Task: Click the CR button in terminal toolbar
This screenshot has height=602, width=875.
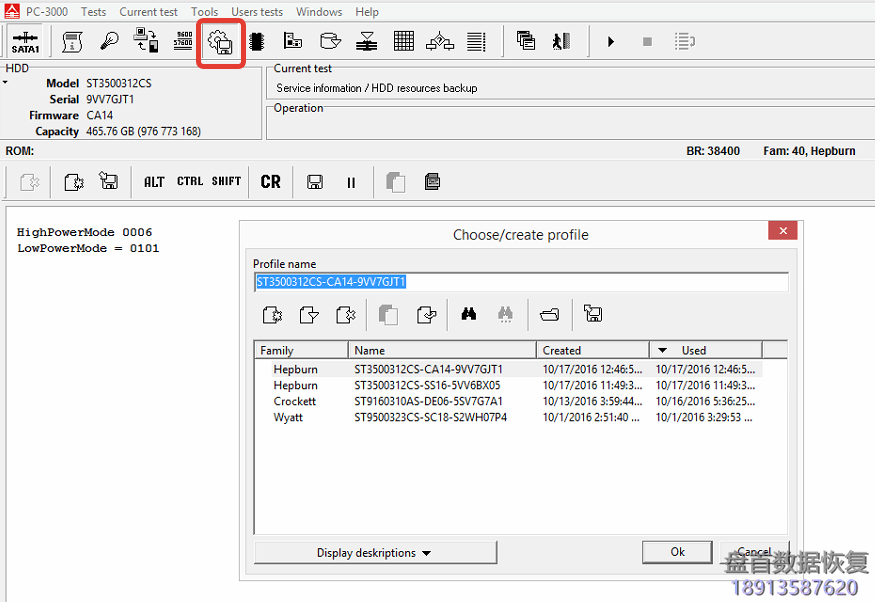Action: click(x=271, y=182)
